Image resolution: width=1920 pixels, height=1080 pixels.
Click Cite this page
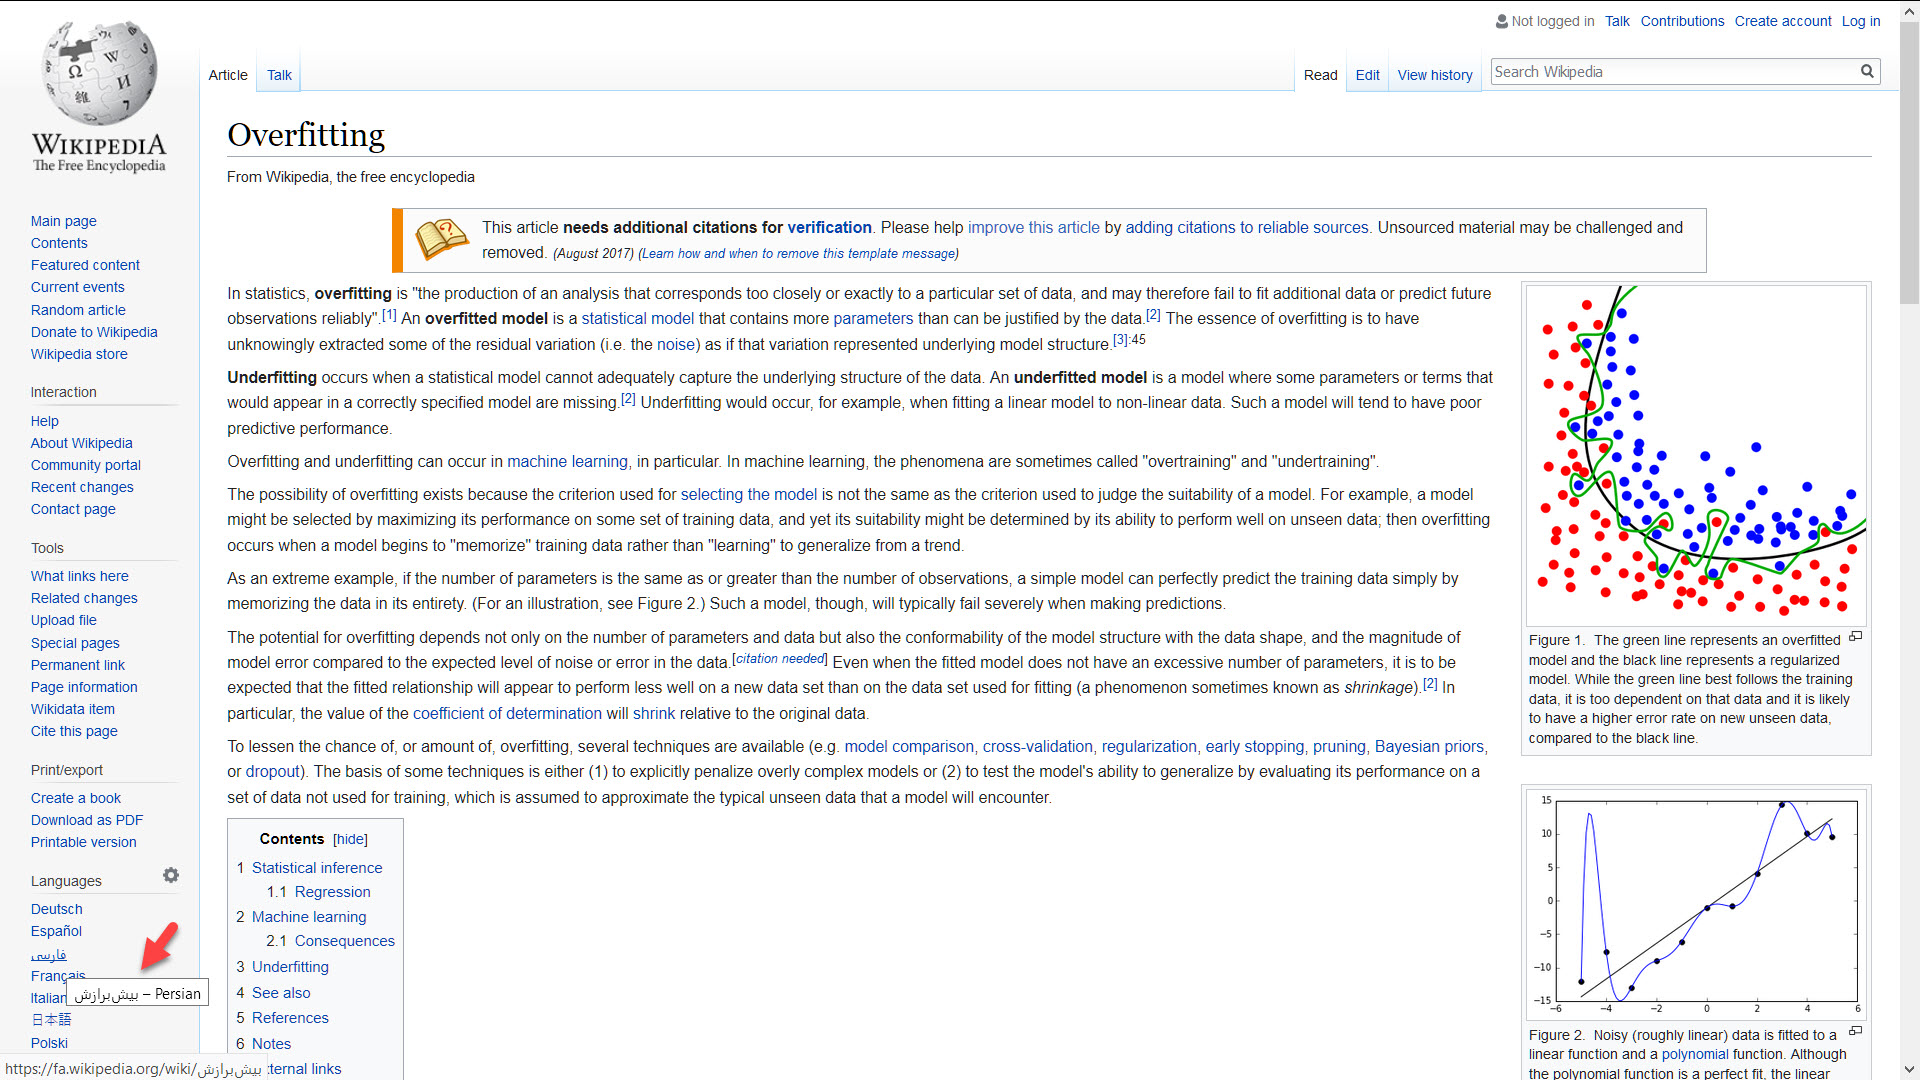pyautogui.click(x=74, y=731)
